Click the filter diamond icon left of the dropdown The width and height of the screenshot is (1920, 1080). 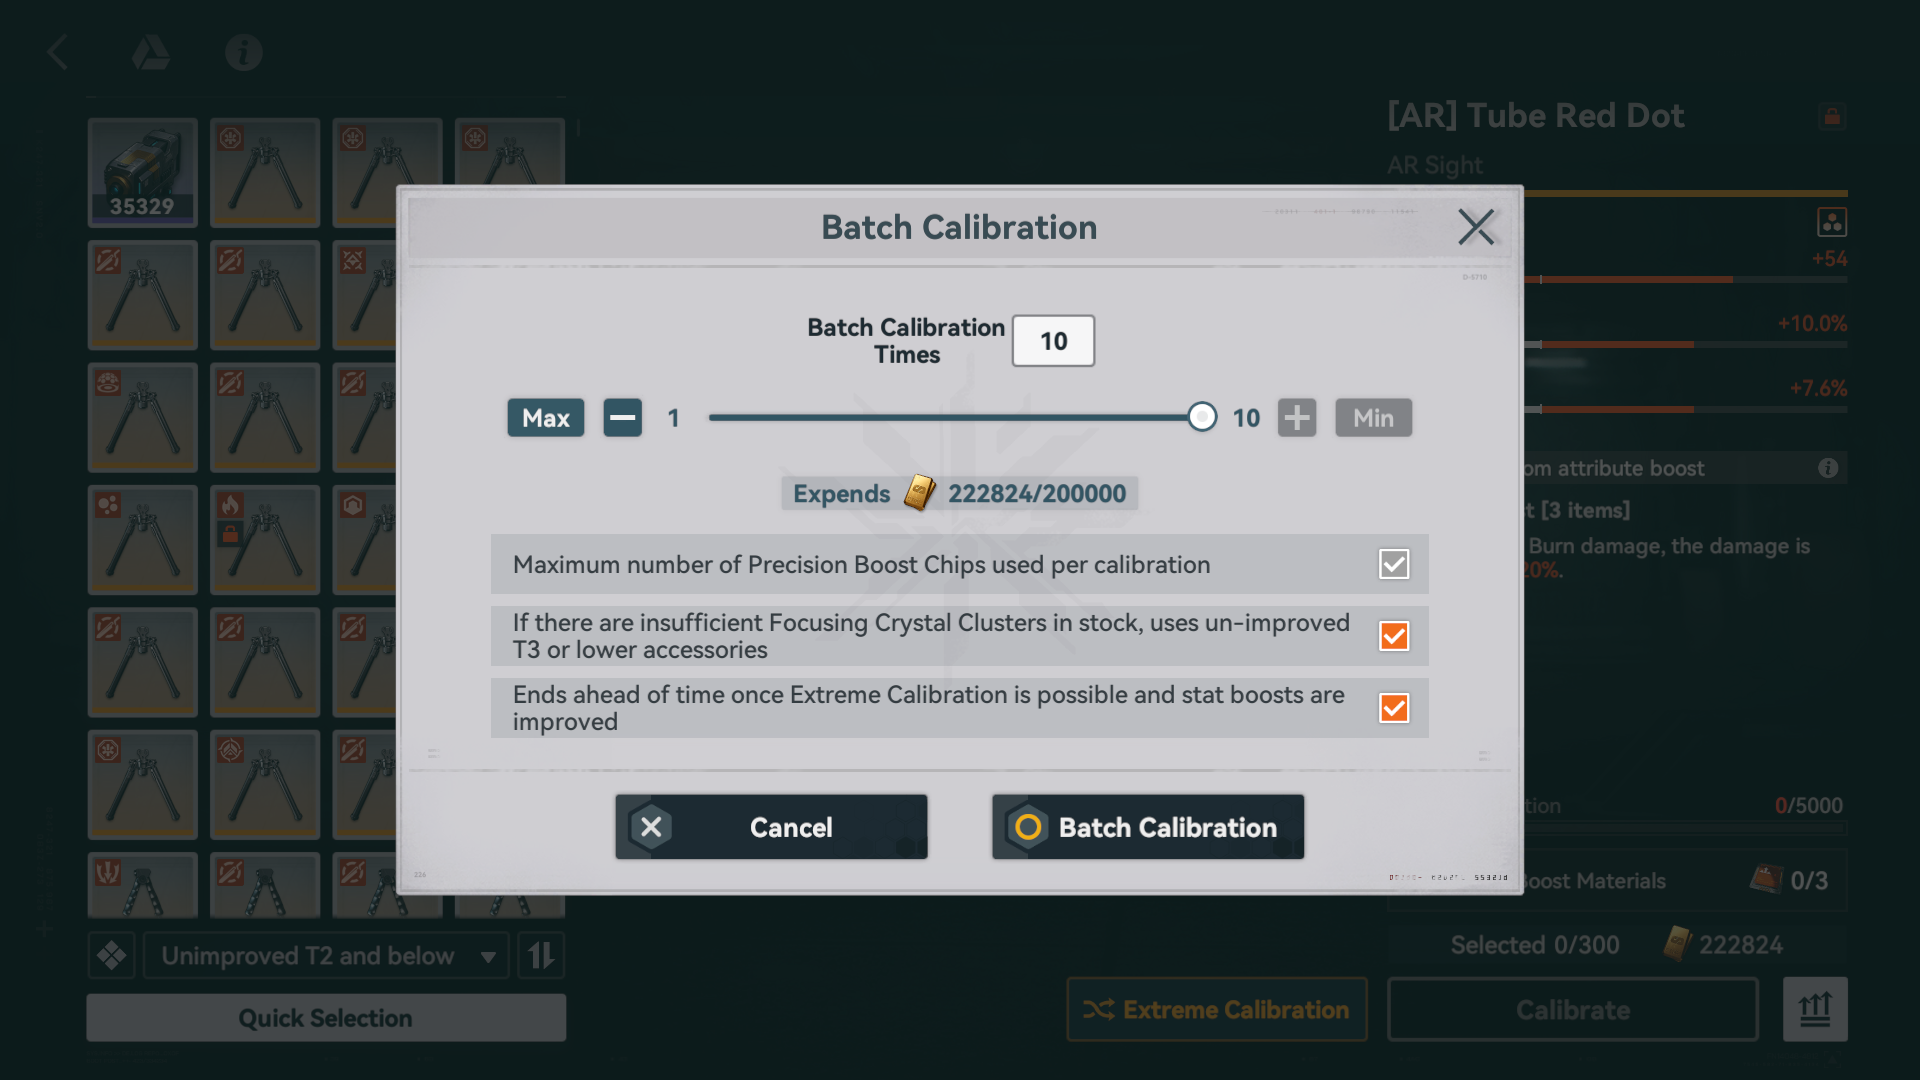point(111,956)
